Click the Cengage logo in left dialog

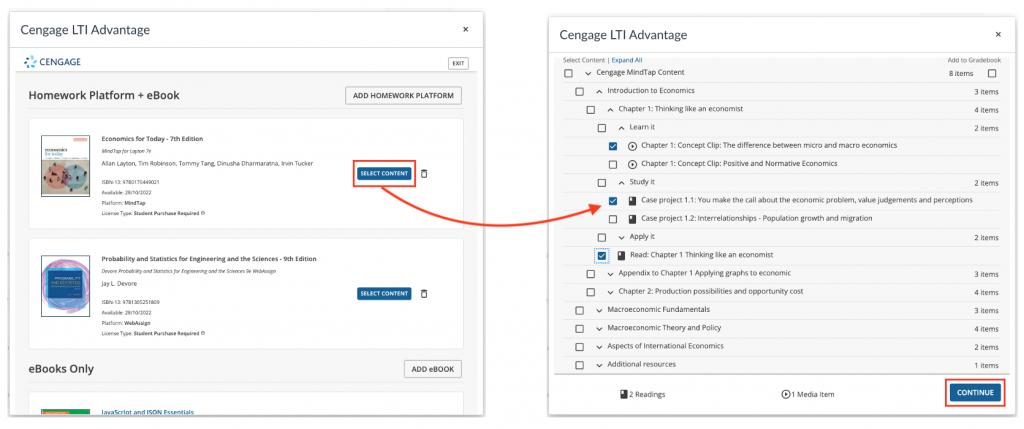(x=52, y=62)
